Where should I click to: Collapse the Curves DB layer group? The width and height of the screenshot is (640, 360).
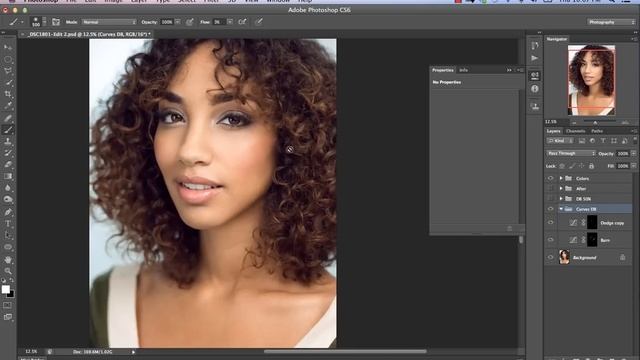tap(561, 209)
